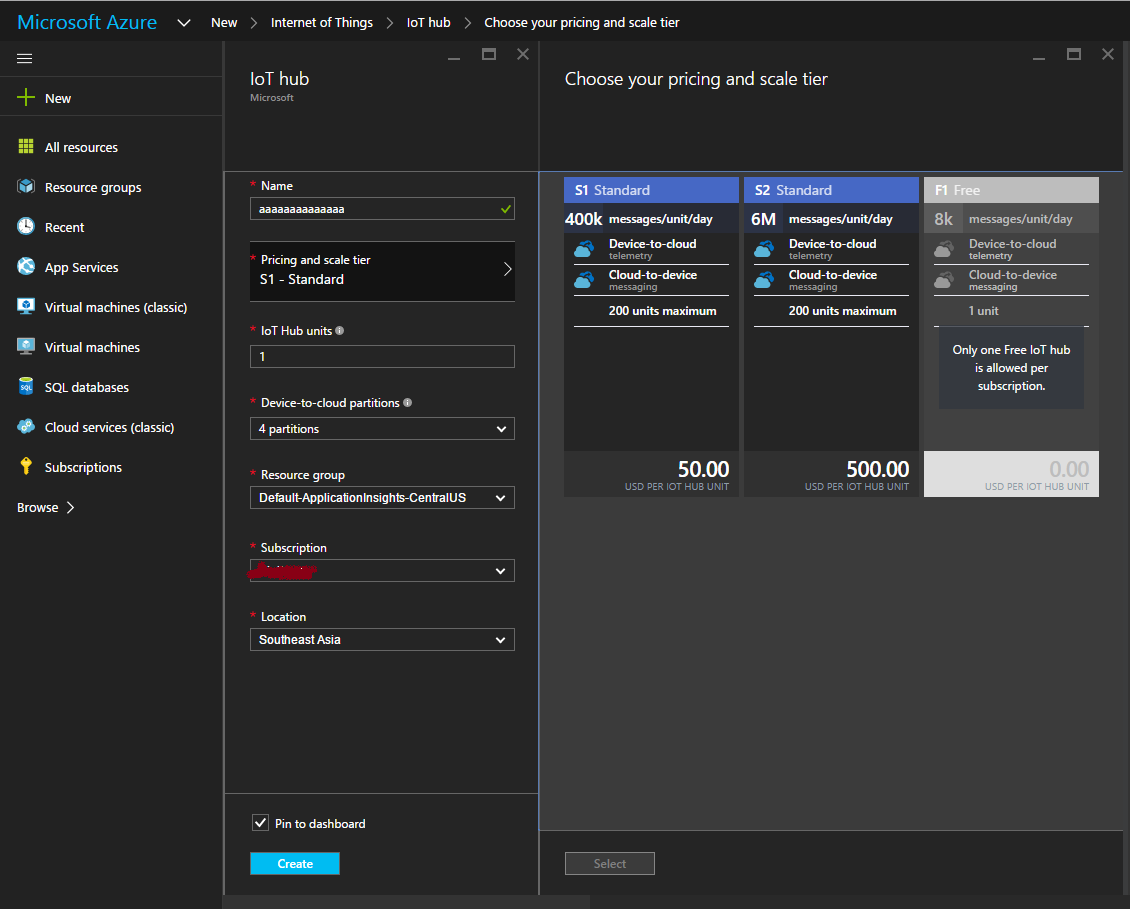This screenshot has height=909, width=1130.
Task: Click the IoT Hub units input field
Action: pos(382,356)
